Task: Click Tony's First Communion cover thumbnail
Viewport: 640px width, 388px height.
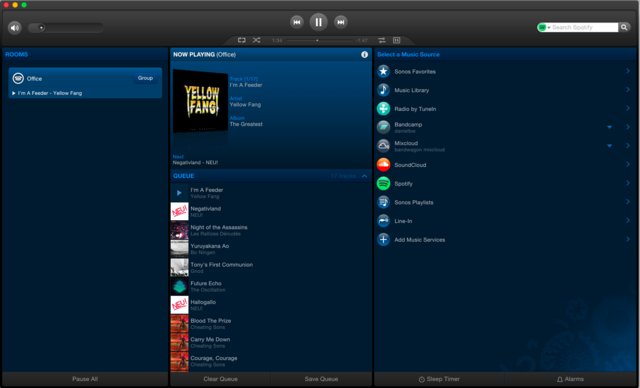Action: point(179,268)
